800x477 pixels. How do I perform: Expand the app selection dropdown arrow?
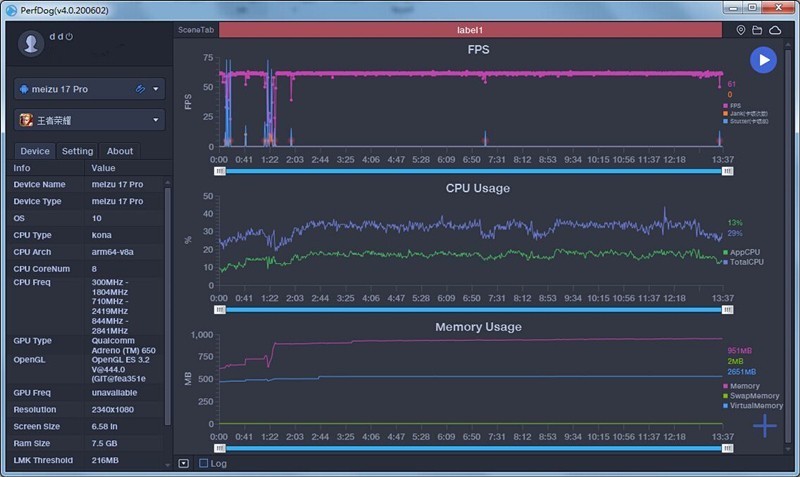(x=157, y=121)
